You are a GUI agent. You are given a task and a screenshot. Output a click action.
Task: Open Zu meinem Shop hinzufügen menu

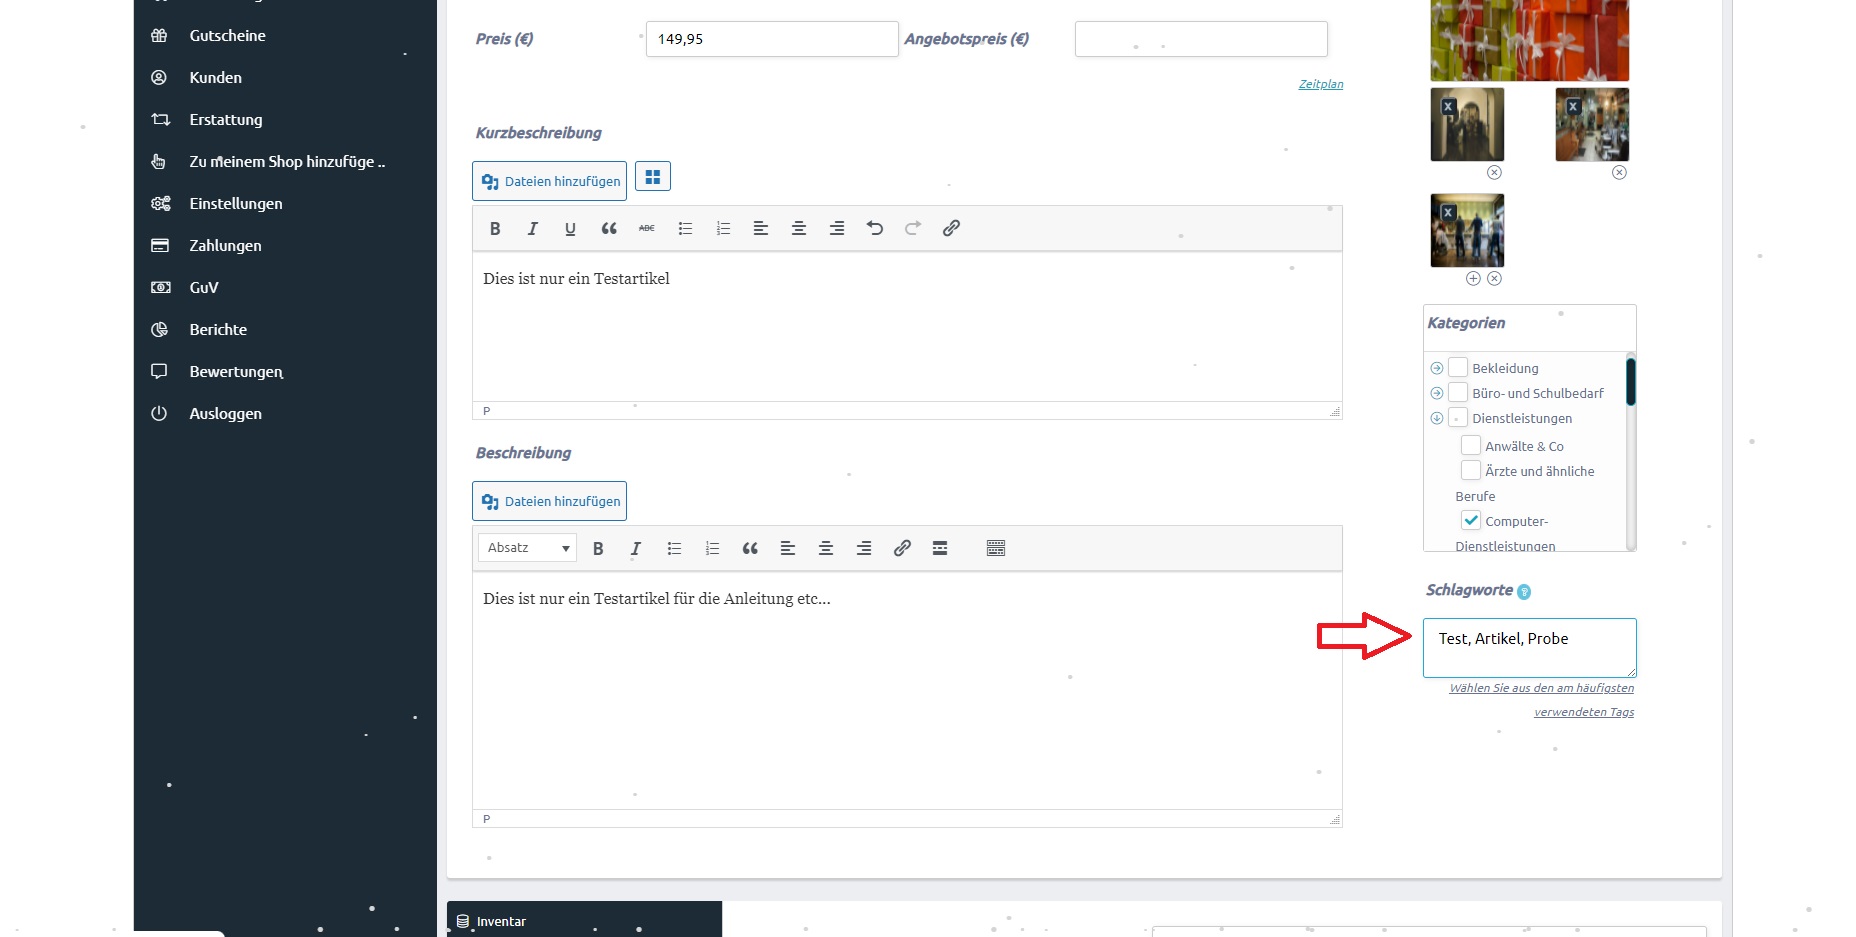pyautogui.click(x=287, y=161)
